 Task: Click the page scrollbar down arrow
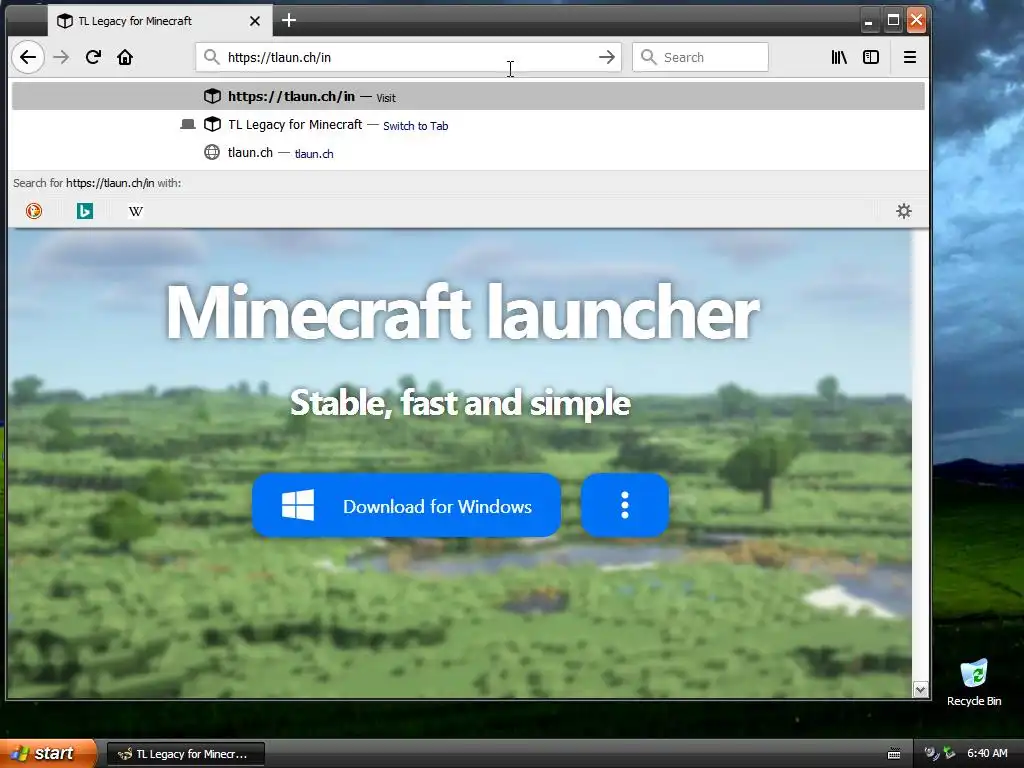921,690
